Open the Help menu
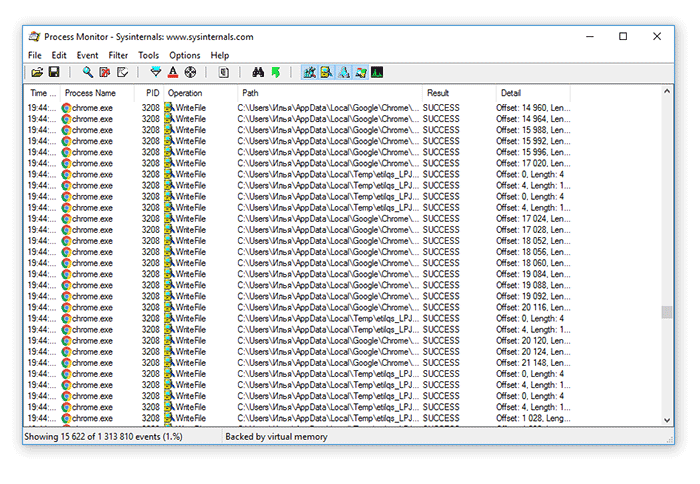The width and height of the screenshot is (700, 484). coord(220,55)
